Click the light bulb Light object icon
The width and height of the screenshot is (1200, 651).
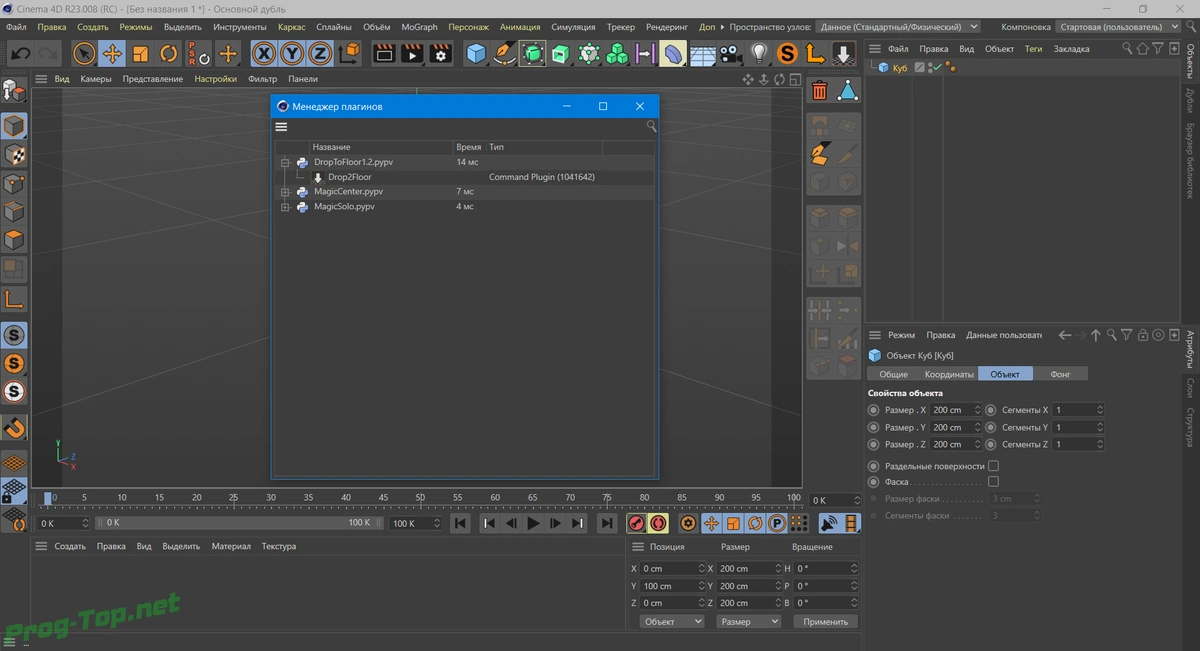pos(760,53)
